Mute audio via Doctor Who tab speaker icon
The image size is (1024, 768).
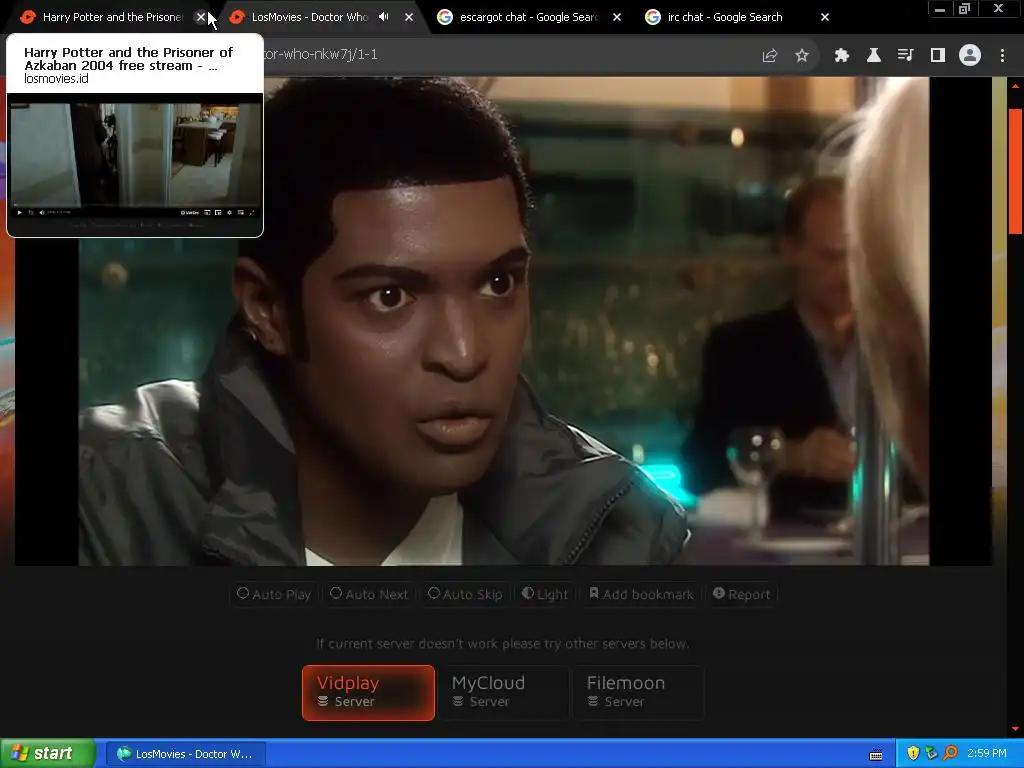[x=384, y=17]
